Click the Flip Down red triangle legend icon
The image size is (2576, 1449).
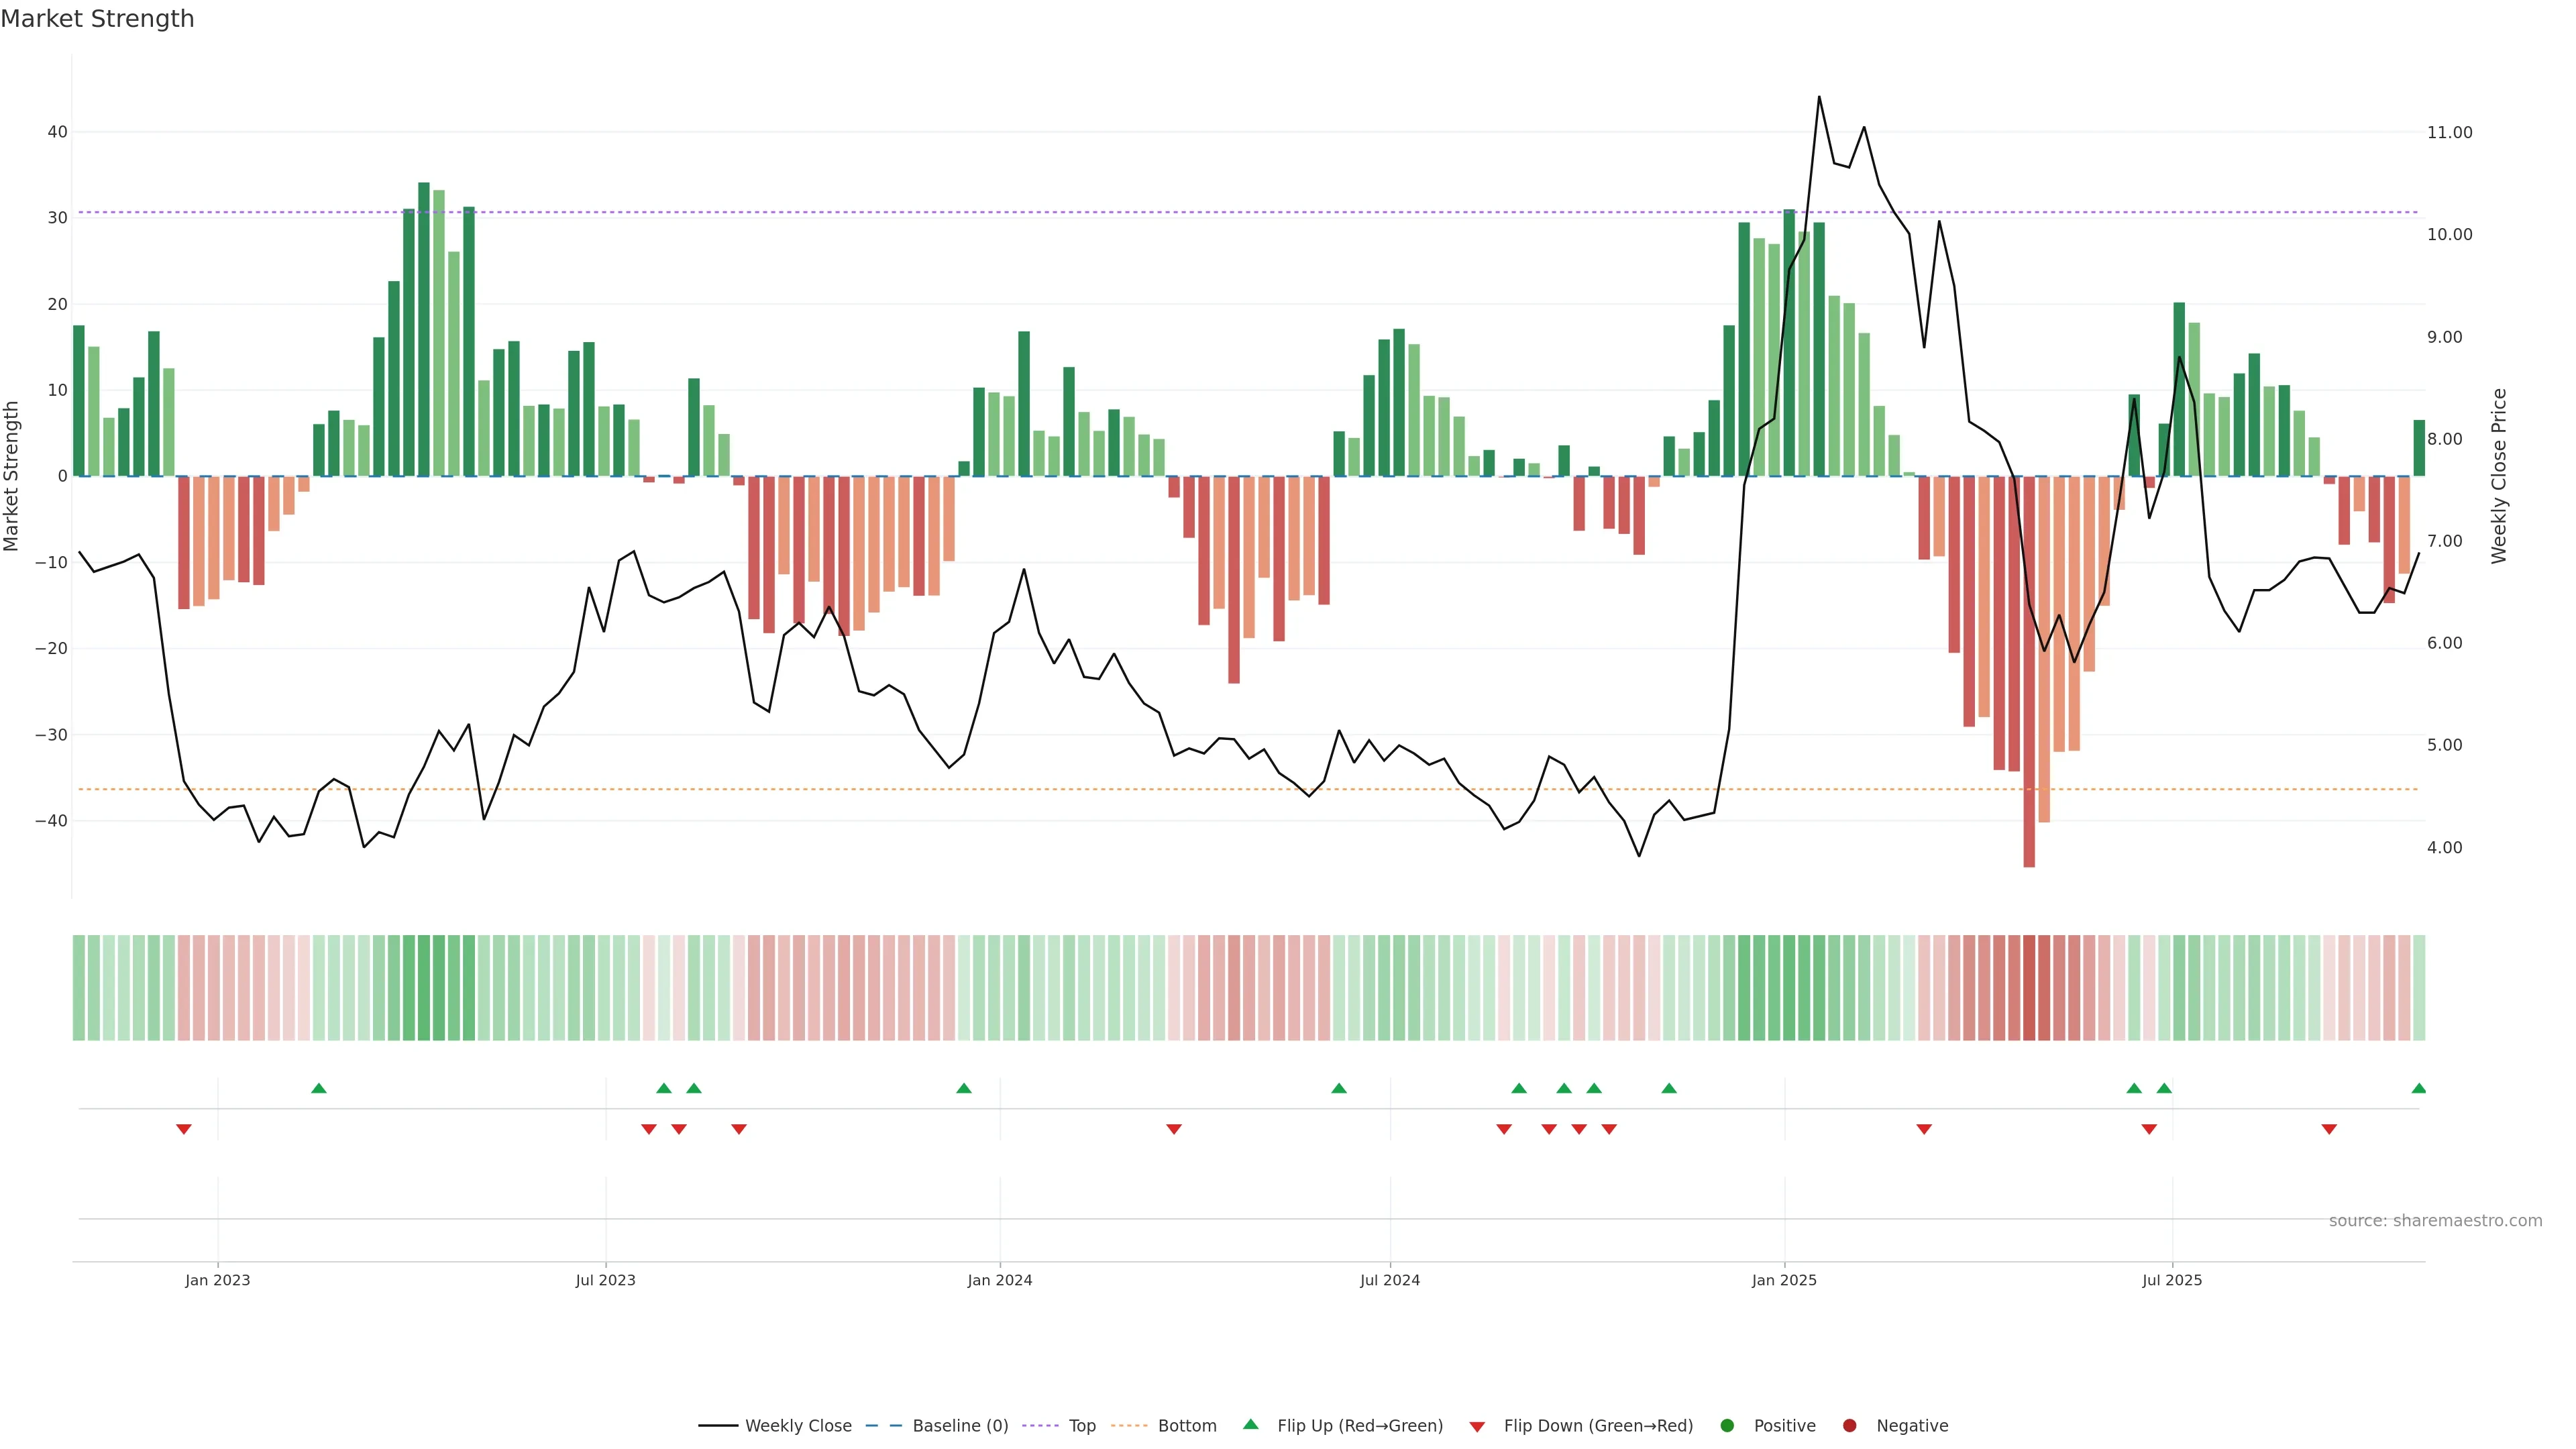click(1477, 1427)
